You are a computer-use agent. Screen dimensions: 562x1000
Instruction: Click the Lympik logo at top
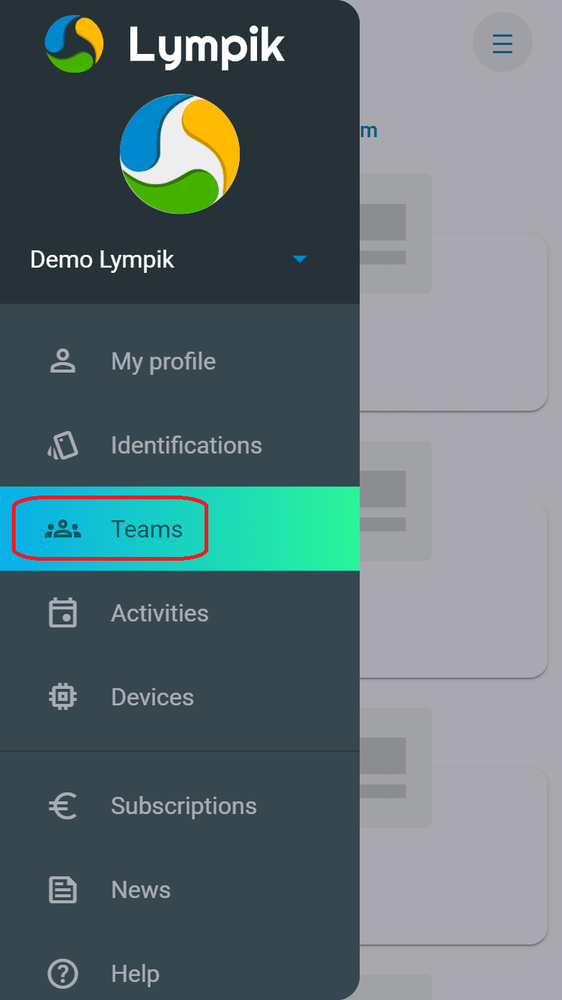(165, 45)
